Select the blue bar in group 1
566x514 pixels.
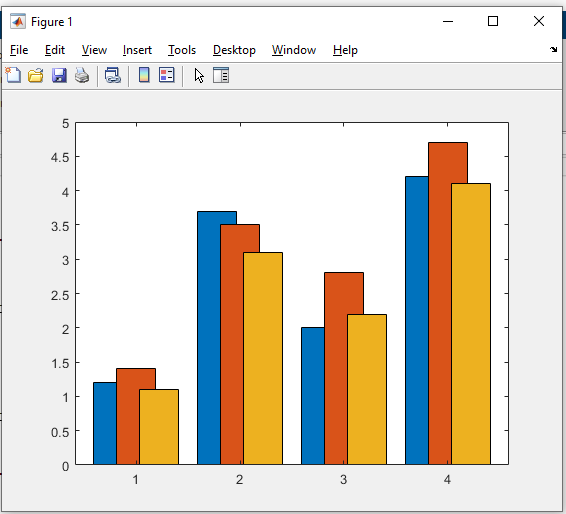click(x=105, y=423)
